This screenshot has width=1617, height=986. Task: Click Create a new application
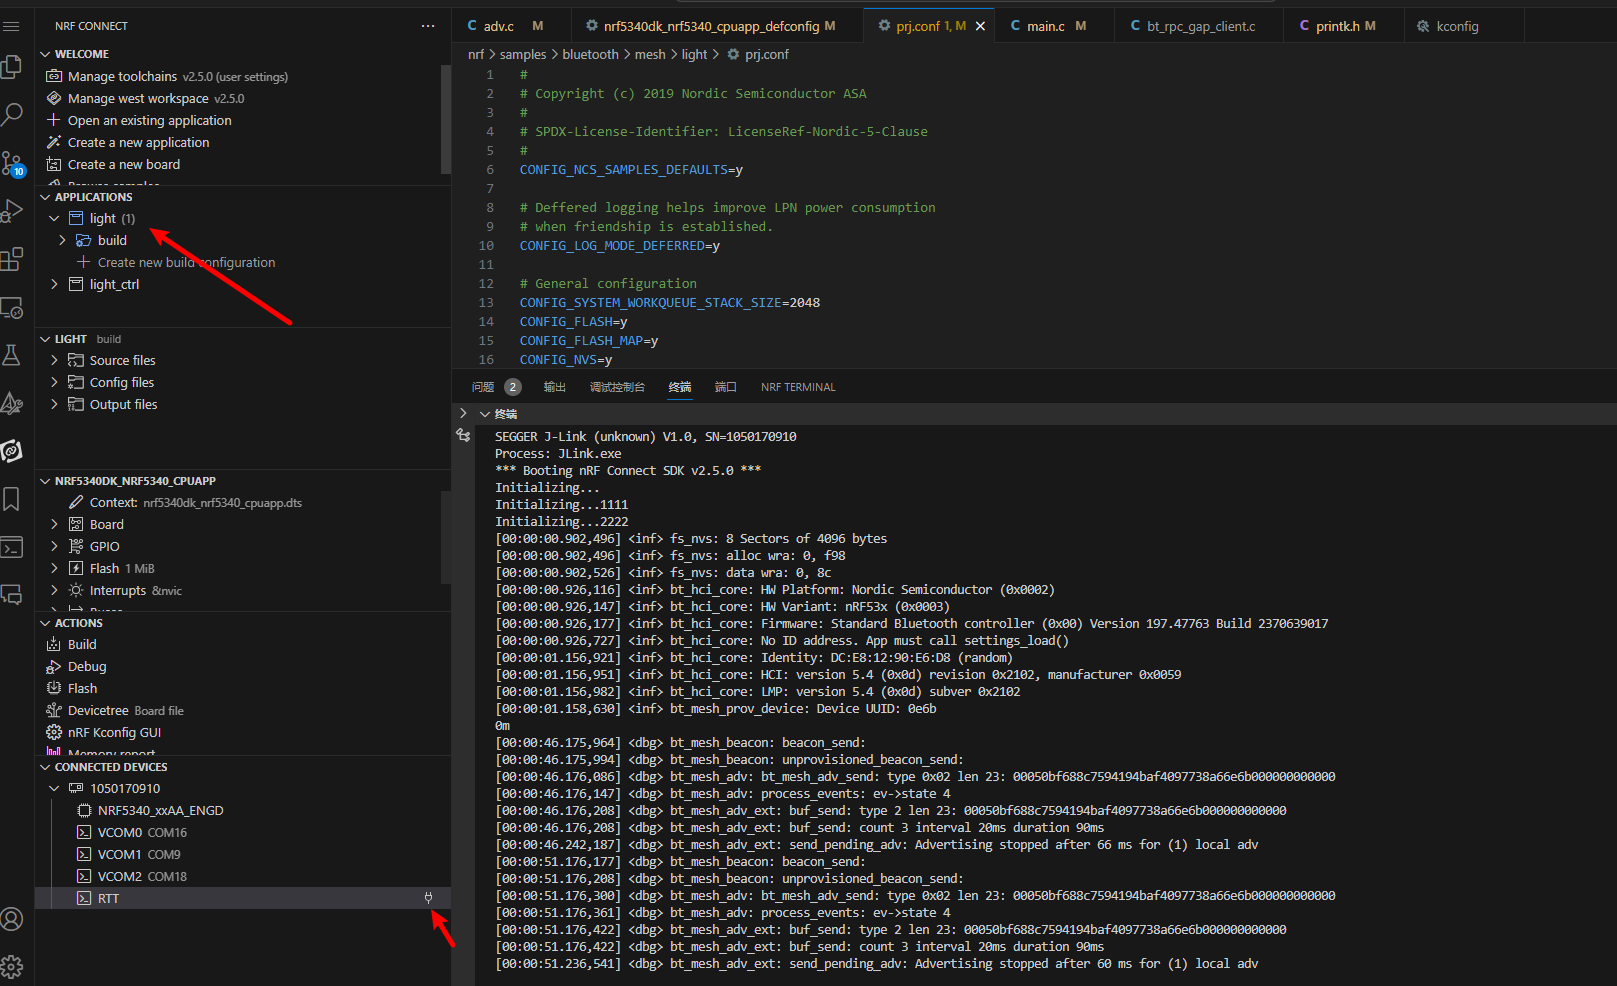(128, 142)
